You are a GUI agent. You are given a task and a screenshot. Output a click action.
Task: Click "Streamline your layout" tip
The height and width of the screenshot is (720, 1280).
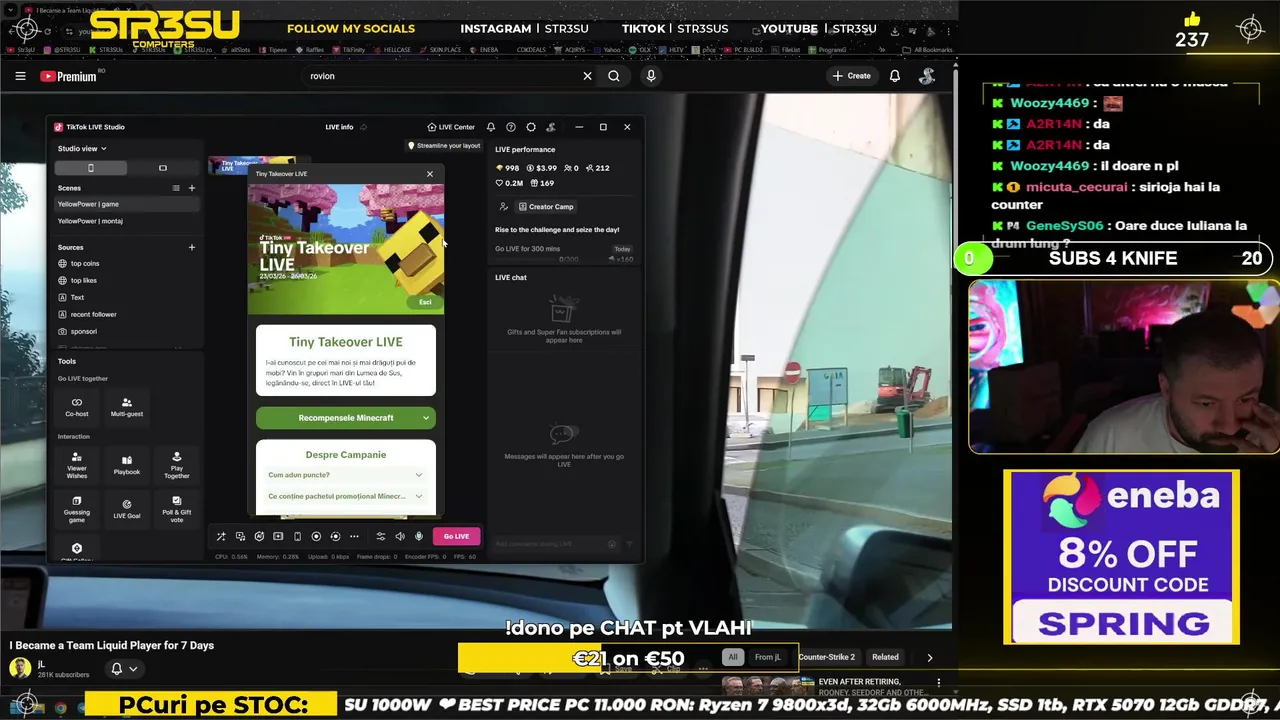coord(444,146)
